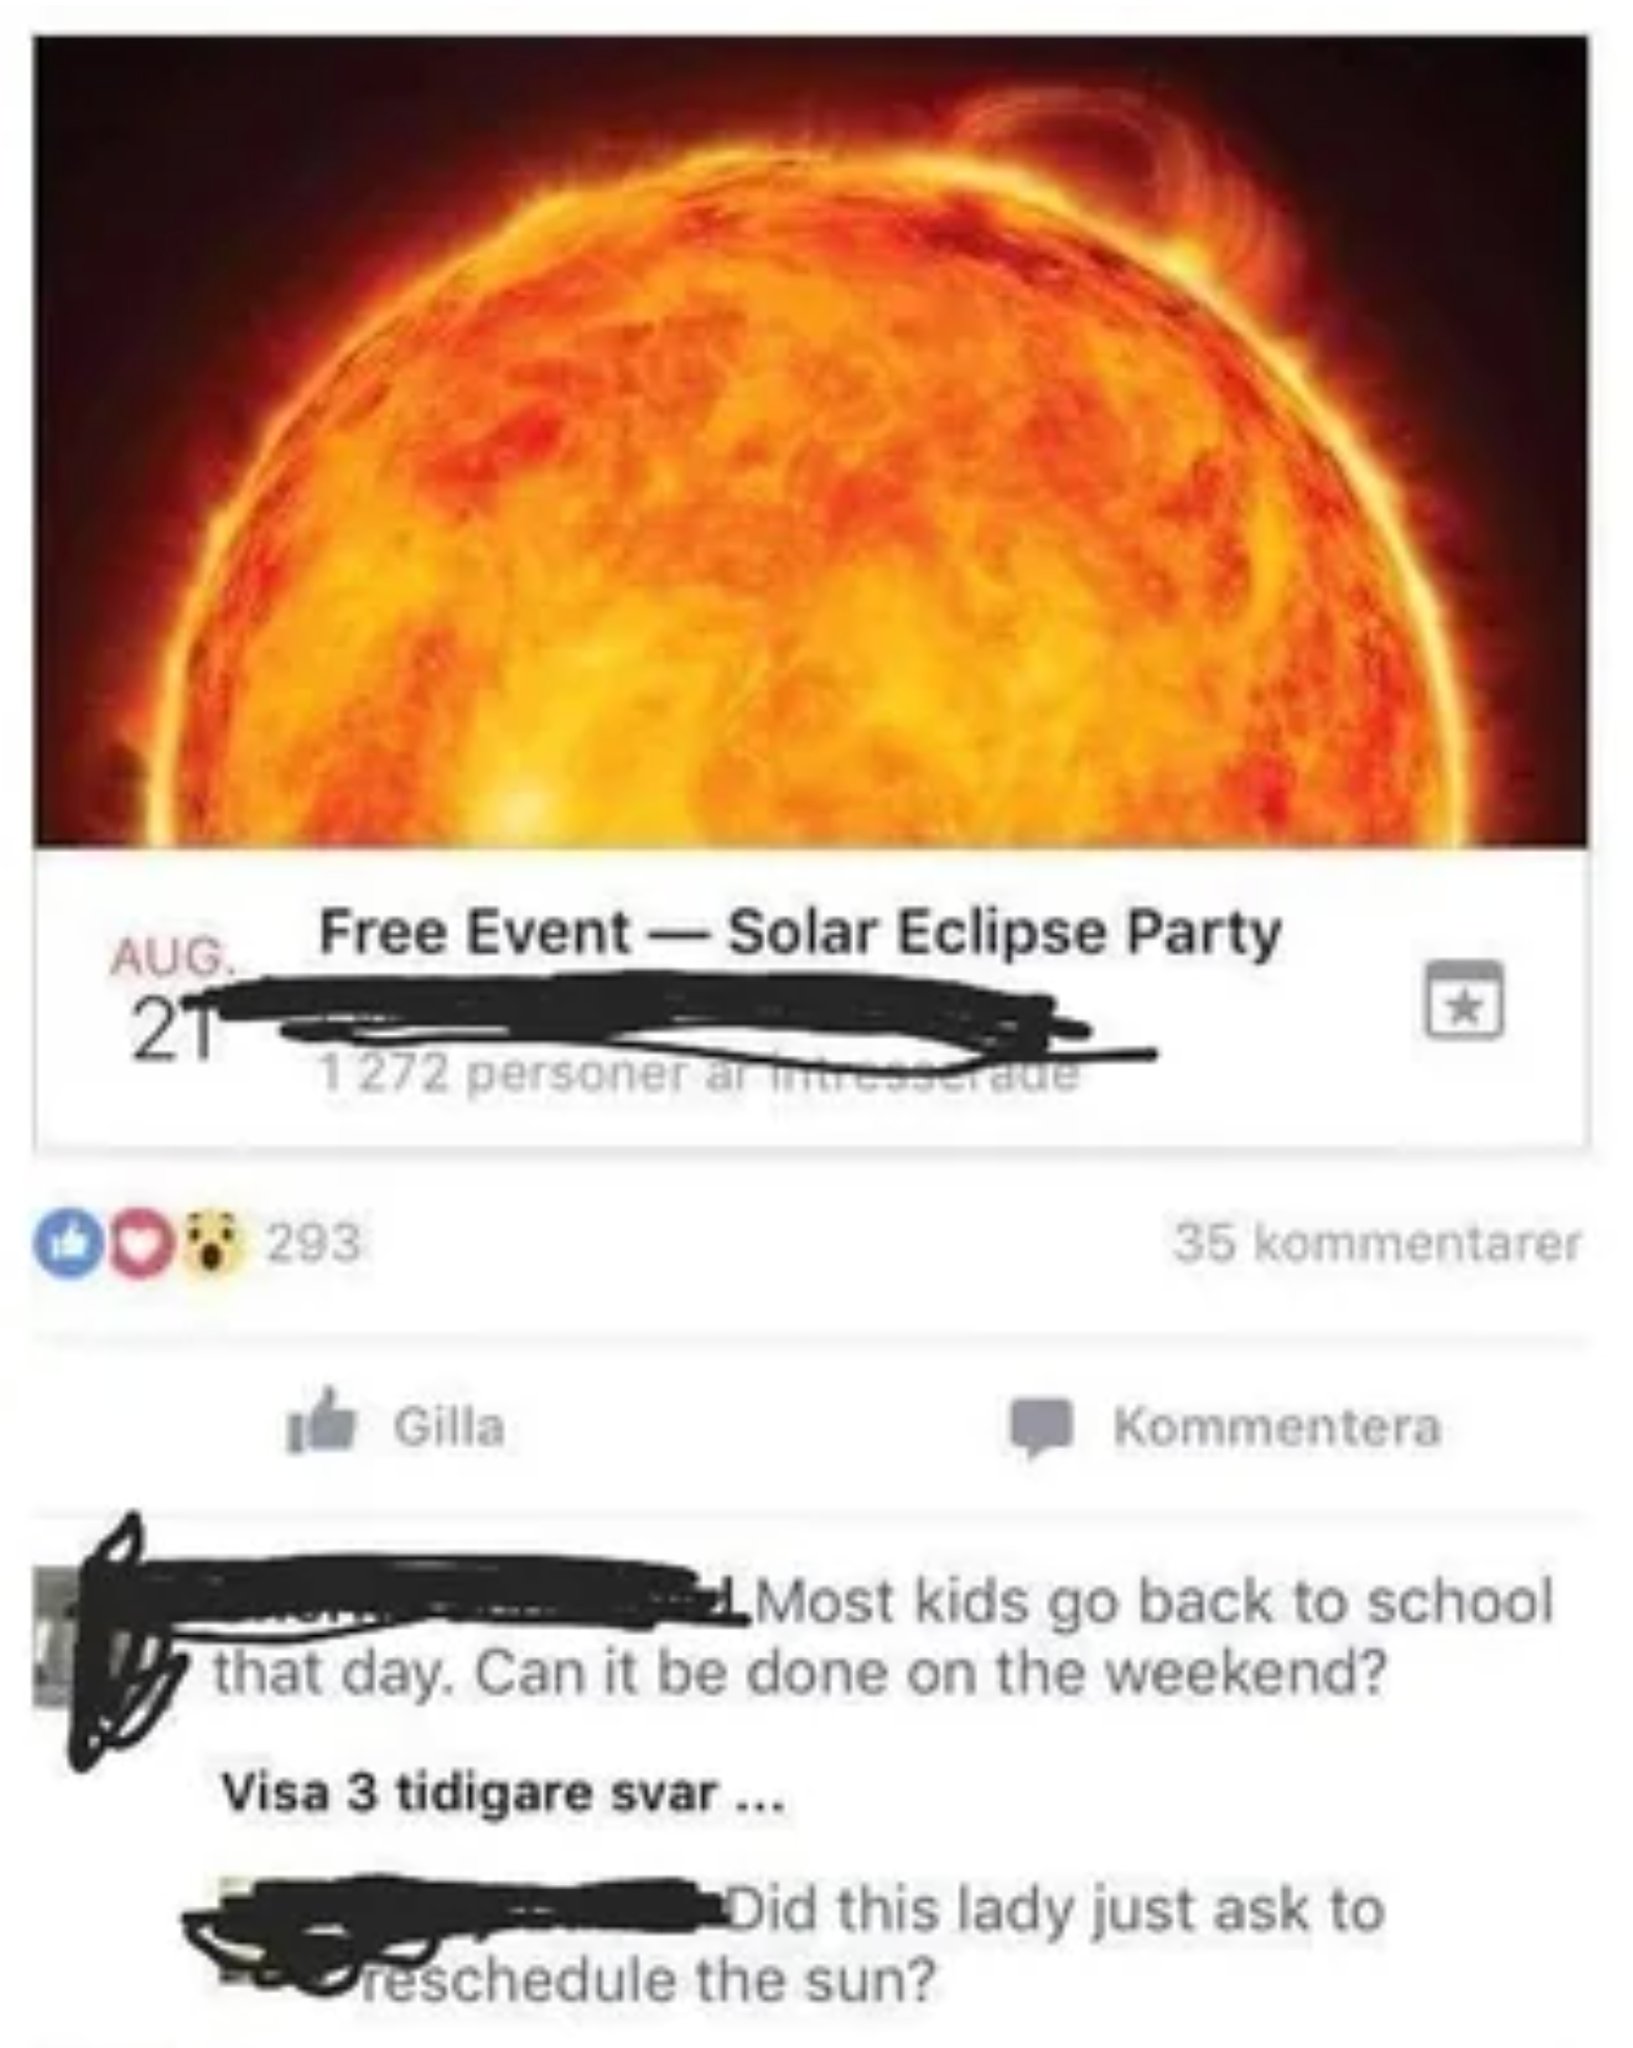Click the star calendar interested icon
Screen dimensions: 1633x2048
click(x=1464, y=999)
